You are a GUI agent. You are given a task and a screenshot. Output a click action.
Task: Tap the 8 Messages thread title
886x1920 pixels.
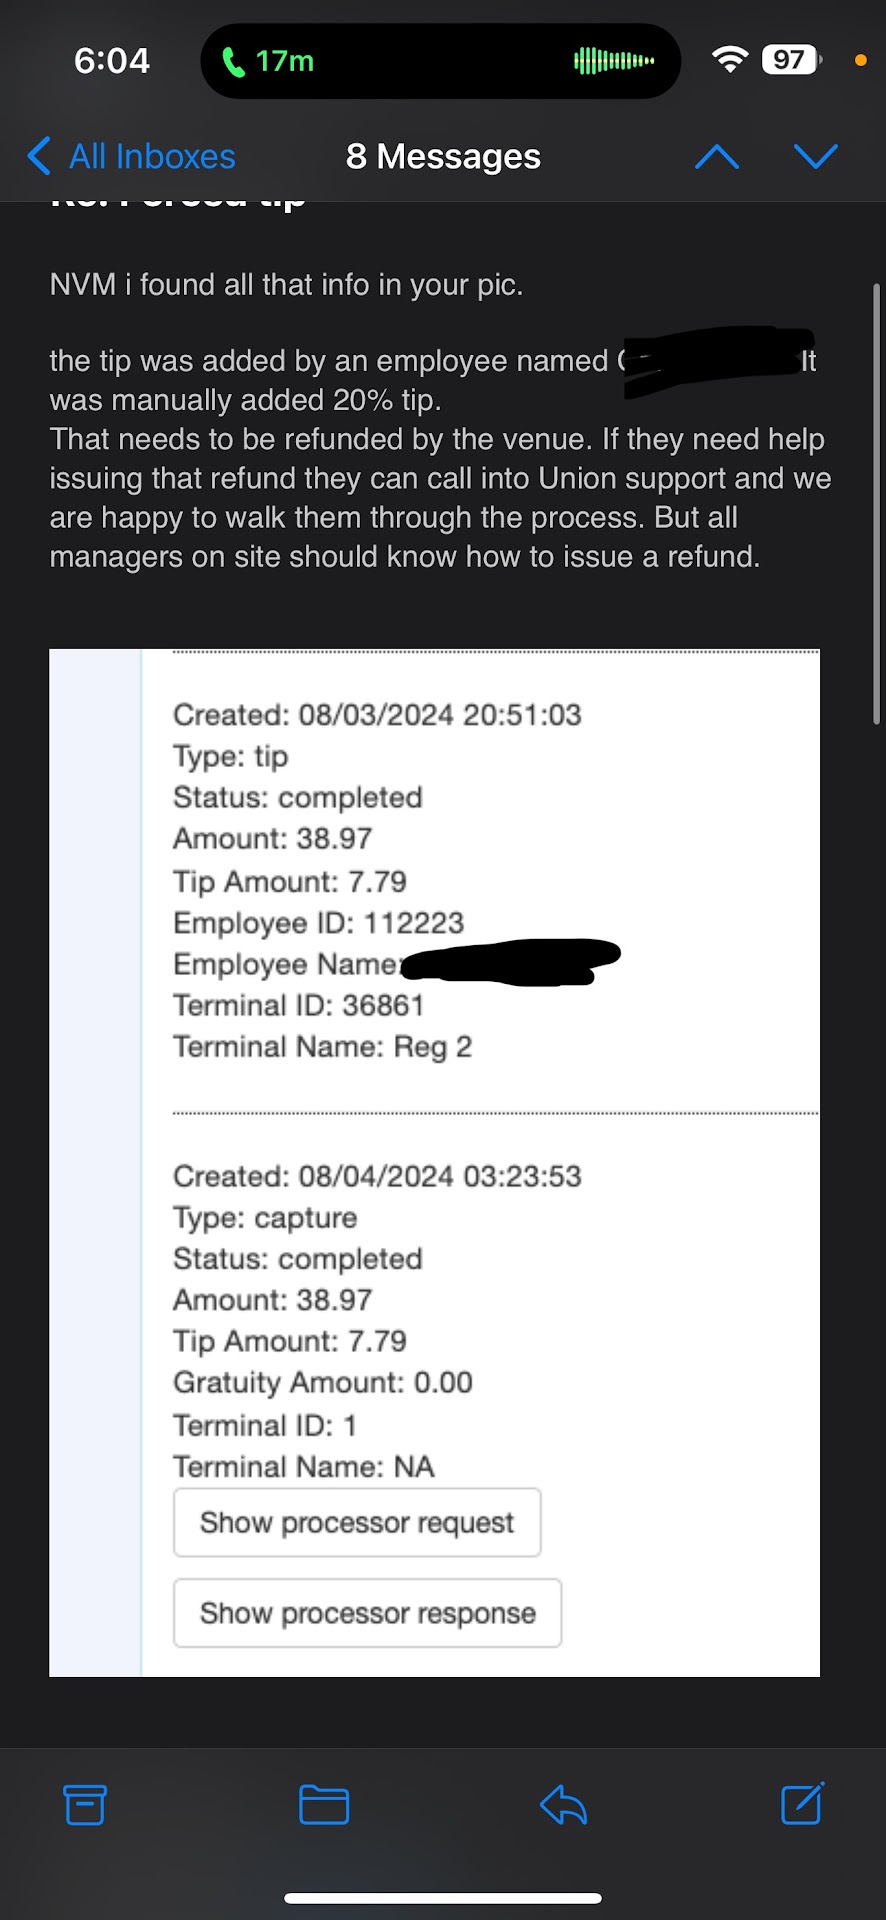[443, 157]
